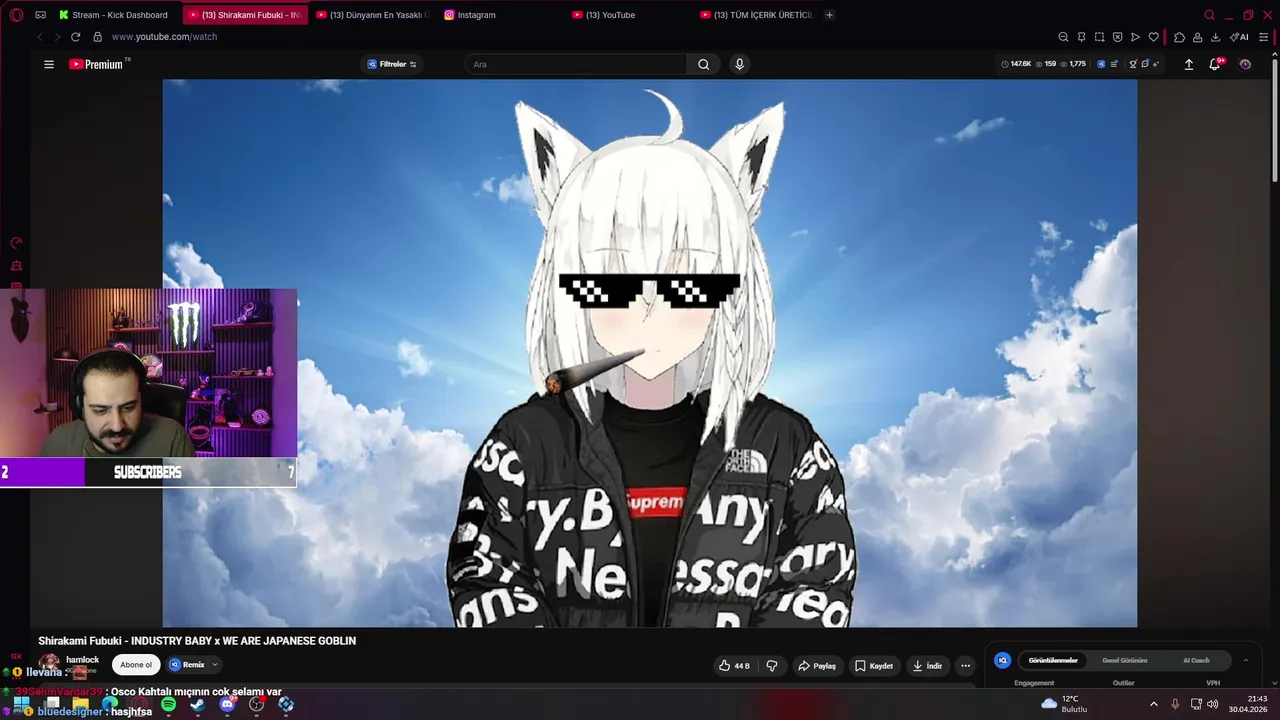Image resolution: width=1280 pixels, height=720 pixels.
Task: Click the Ara search input field
Action: click(575, 64)
